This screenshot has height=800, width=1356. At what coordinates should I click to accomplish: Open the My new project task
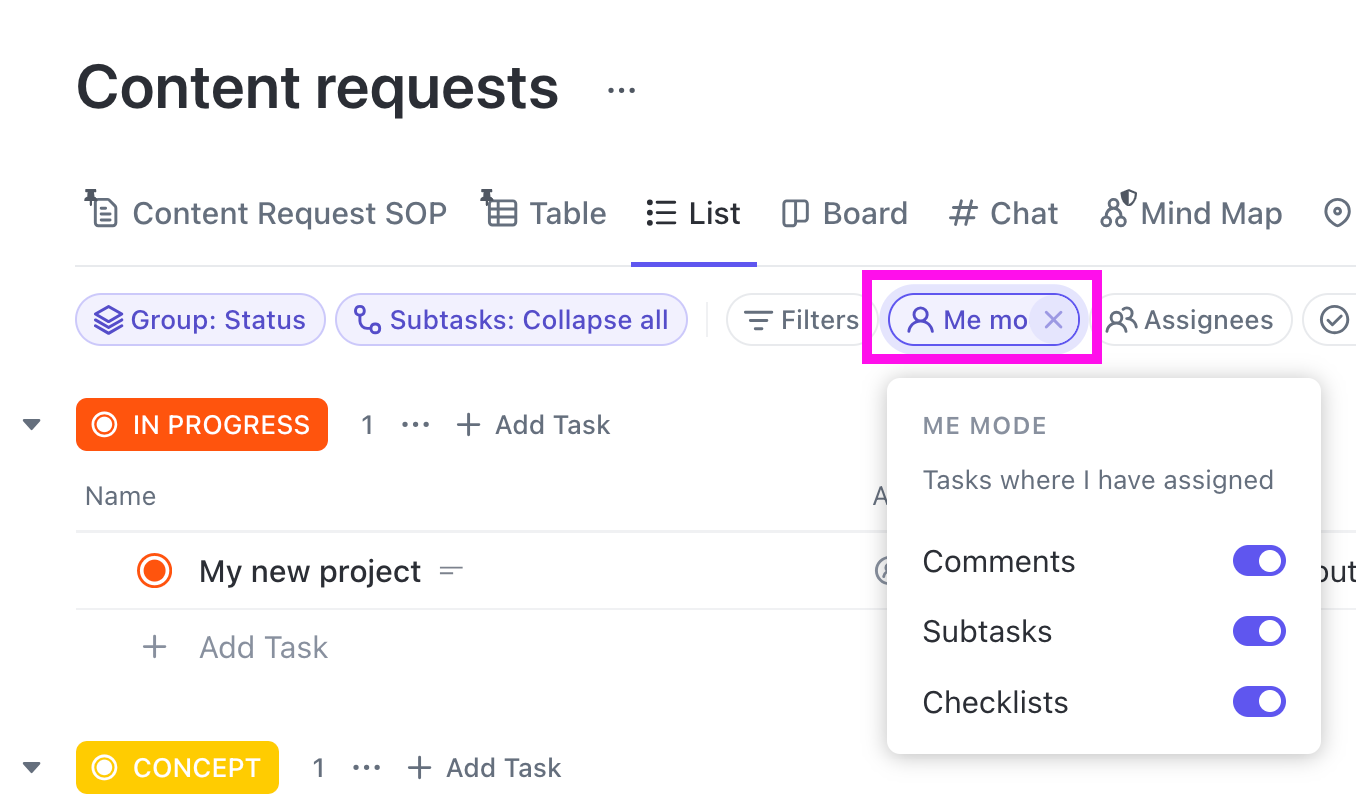pos(309,571)
